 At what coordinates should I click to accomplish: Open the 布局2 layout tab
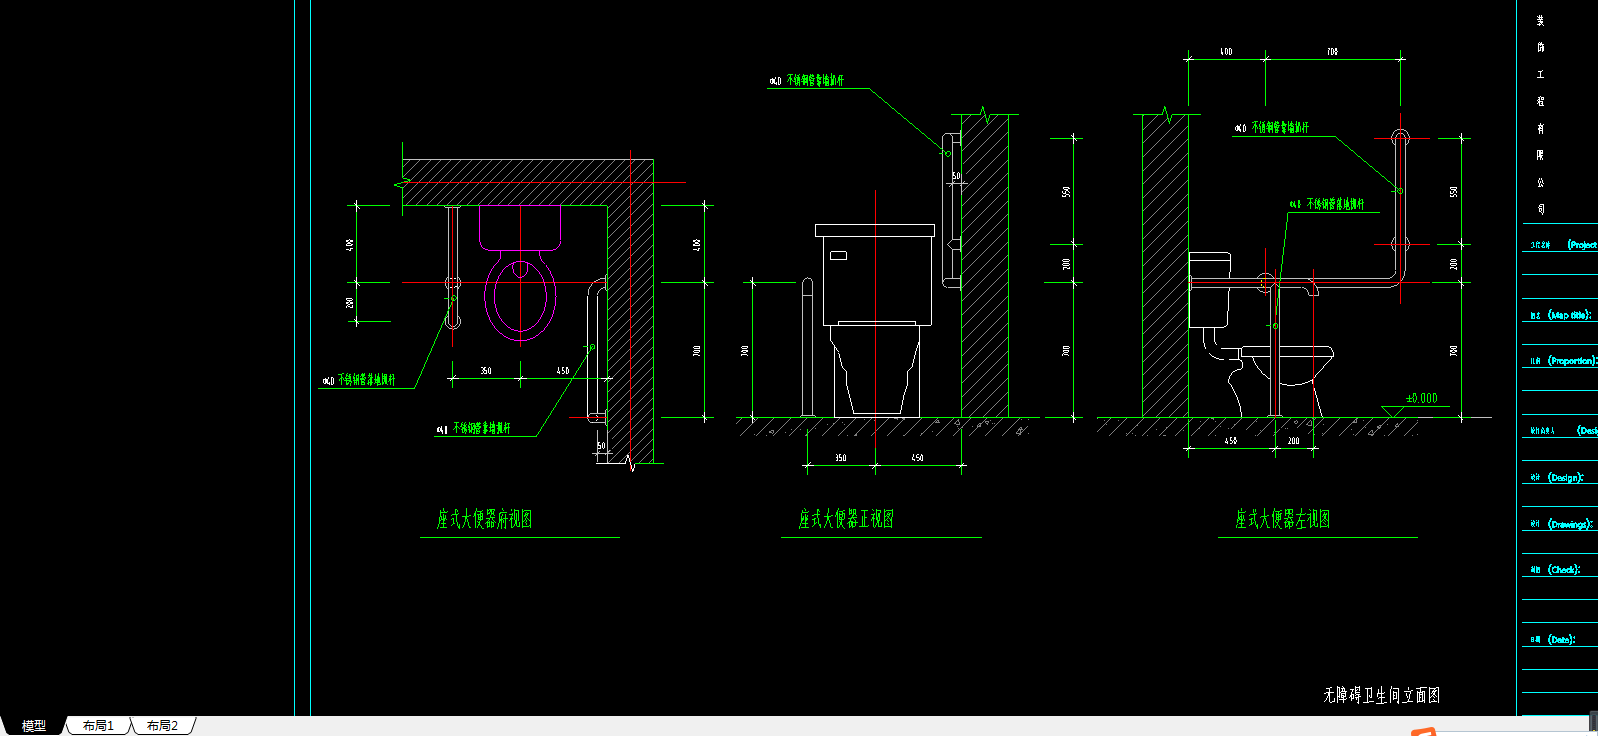coord(162,726)
